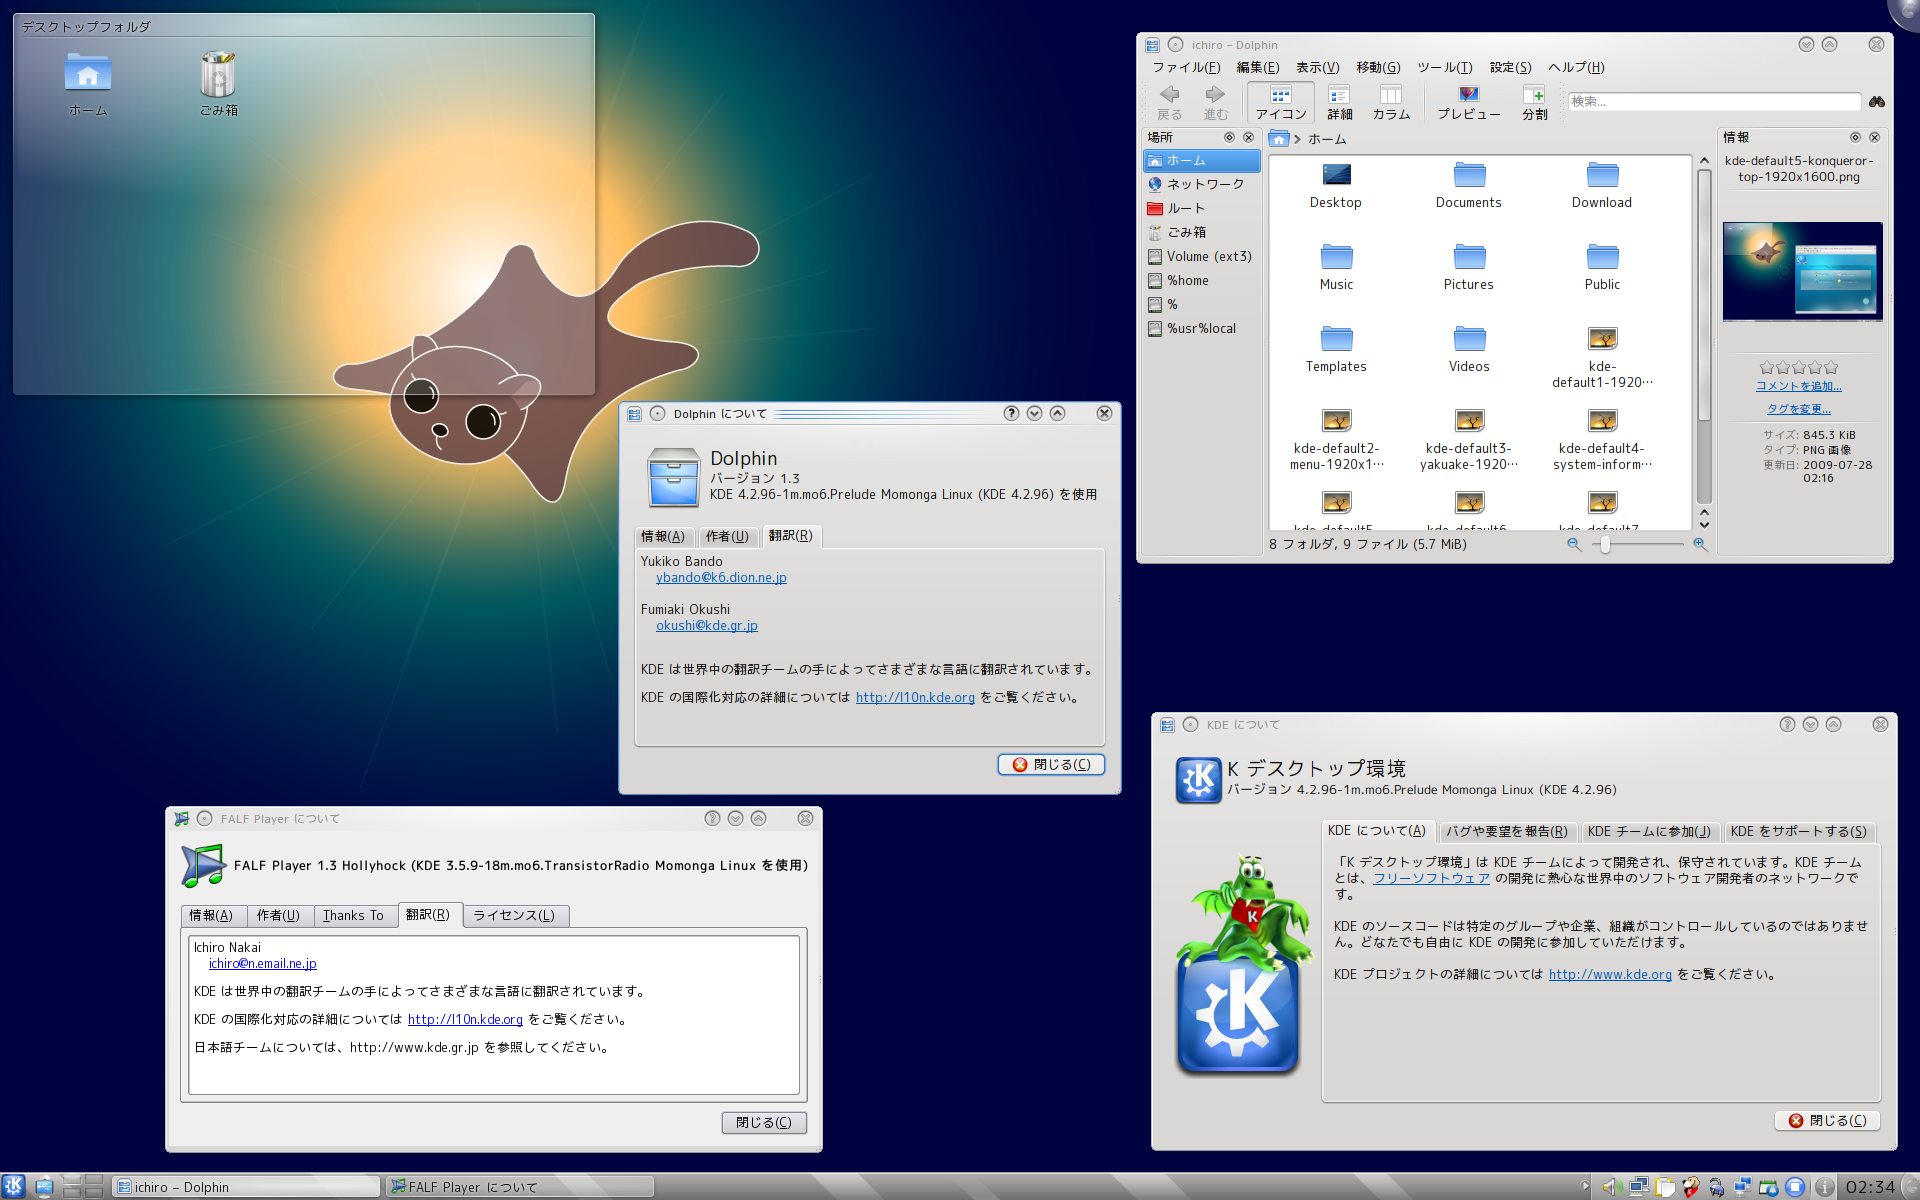Click the calendar reminder tray icon

(1768, 1187)
